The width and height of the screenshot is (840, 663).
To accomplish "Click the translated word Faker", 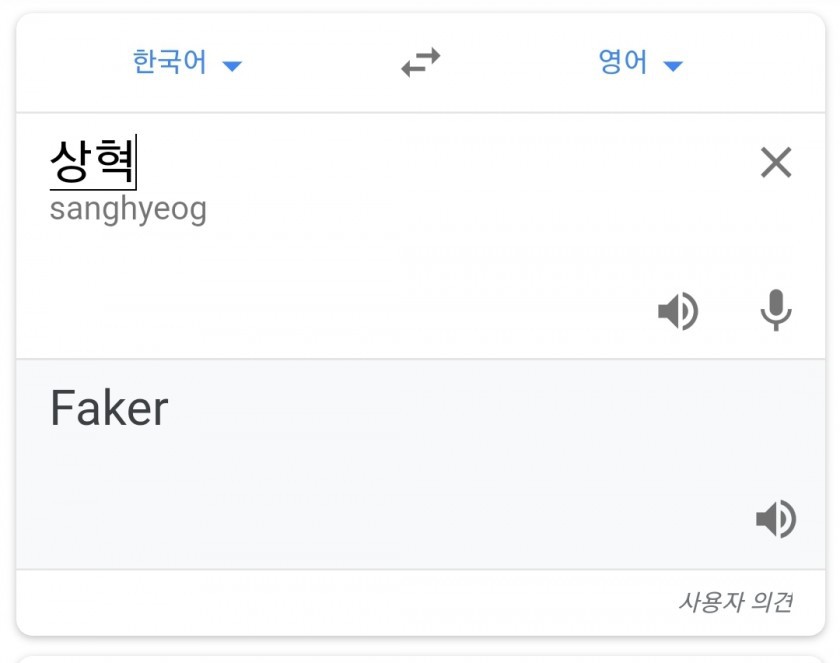I will click(x=109, y=408).
